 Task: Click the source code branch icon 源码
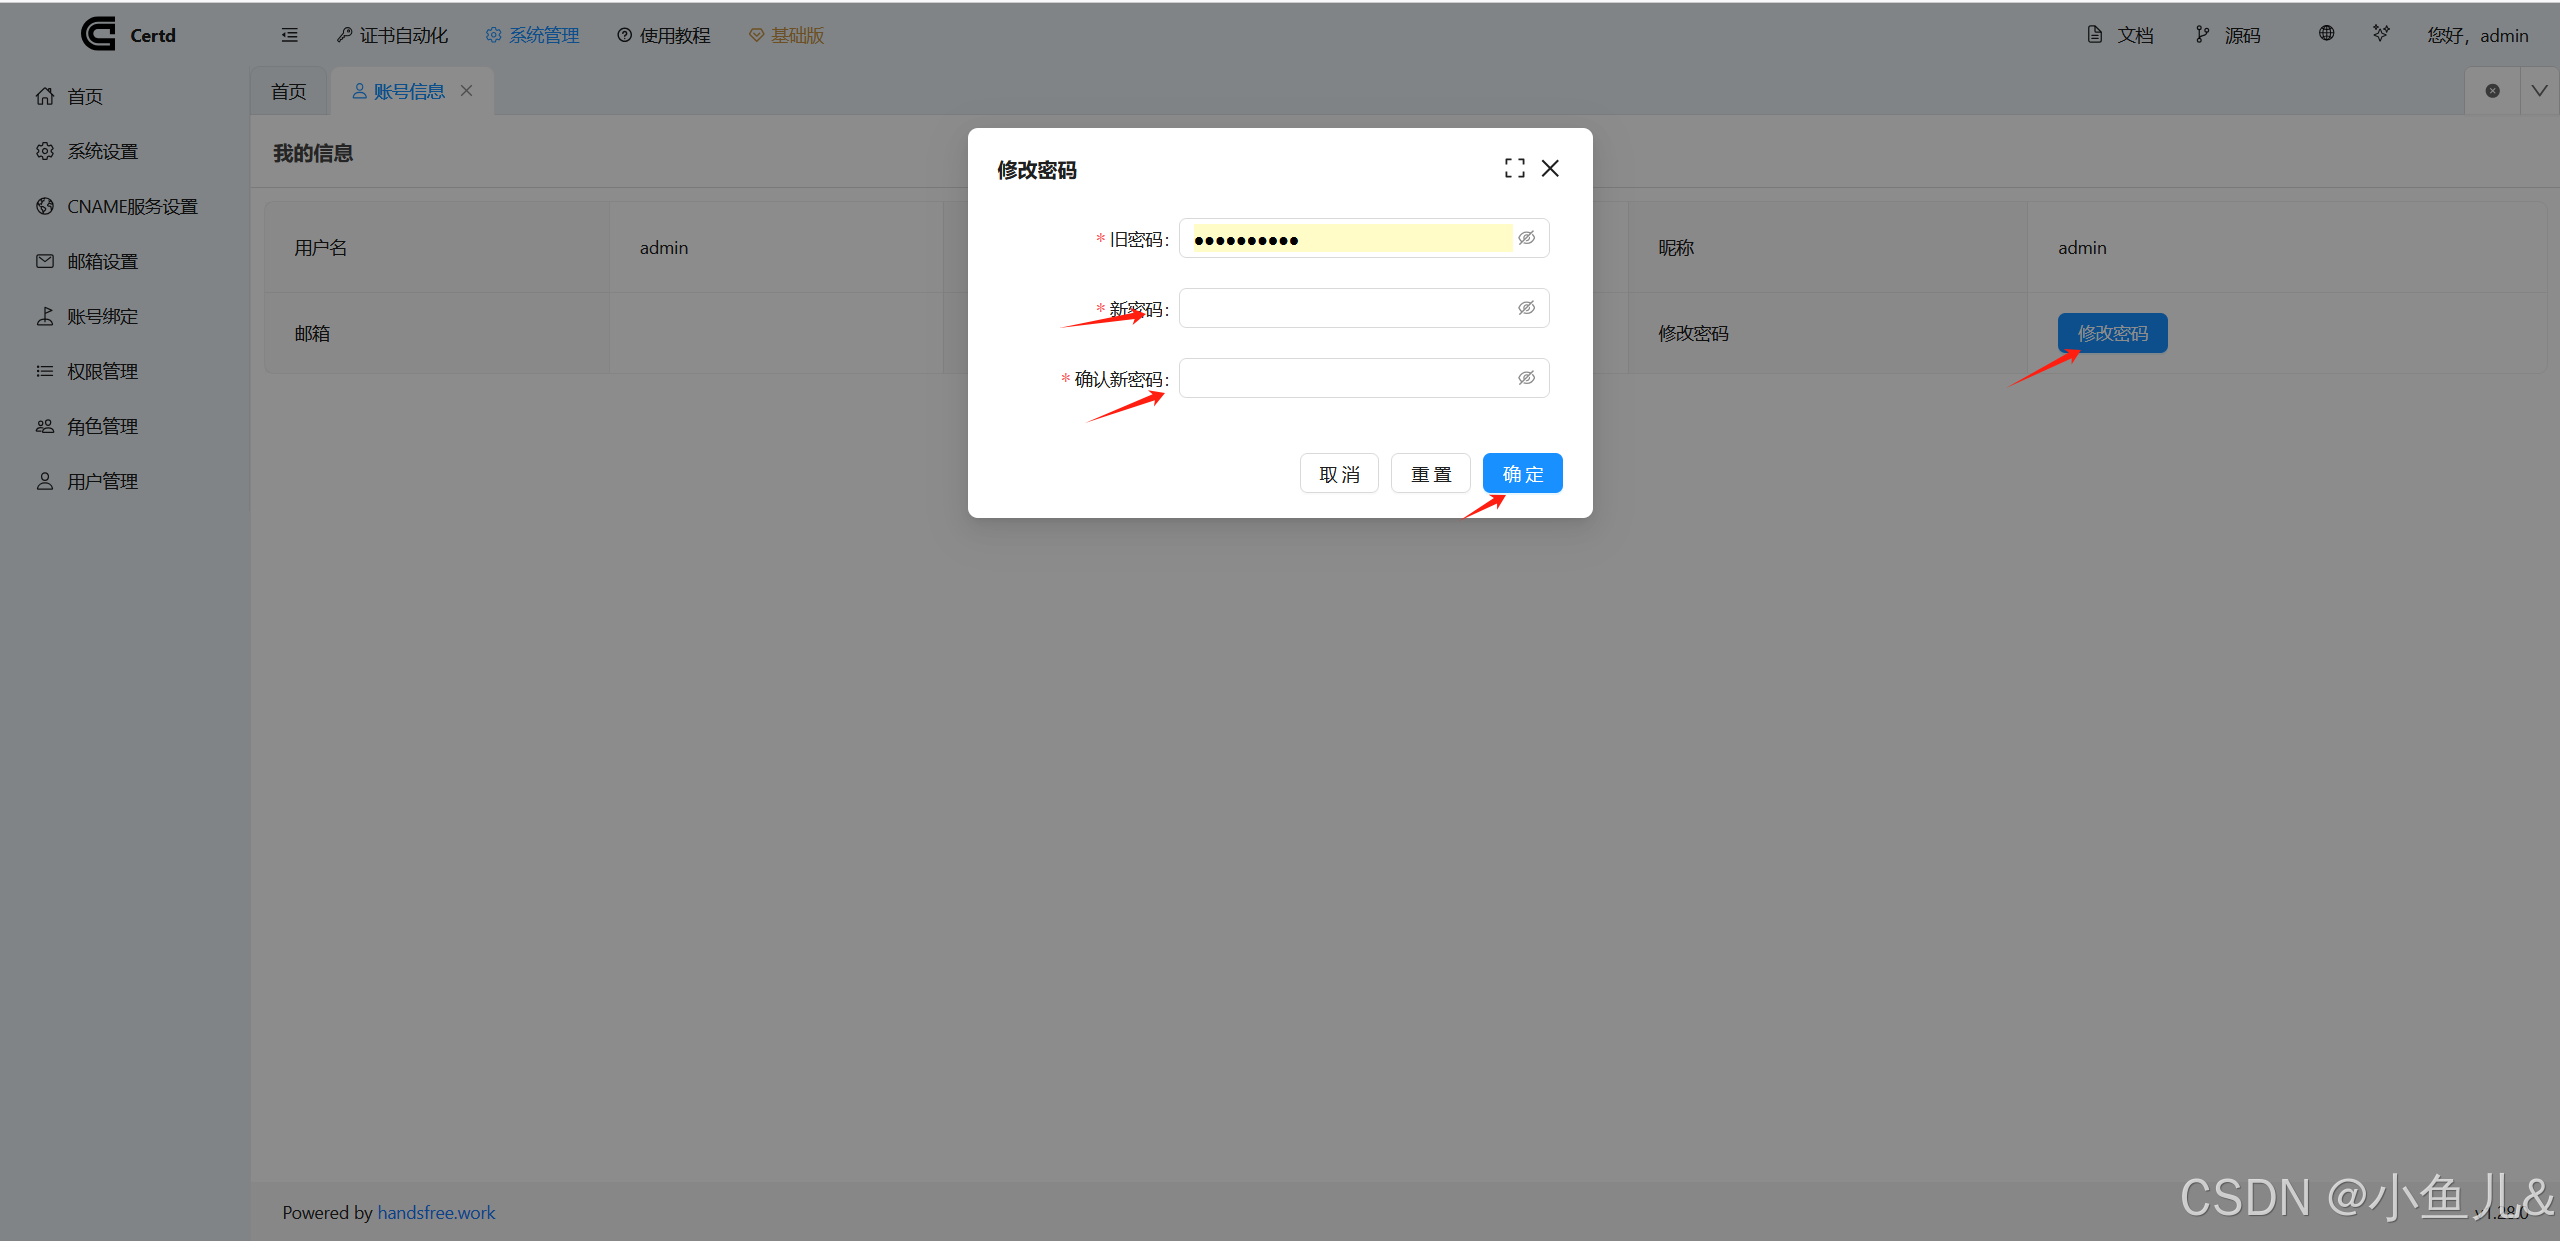click(x=2202, y=35)
